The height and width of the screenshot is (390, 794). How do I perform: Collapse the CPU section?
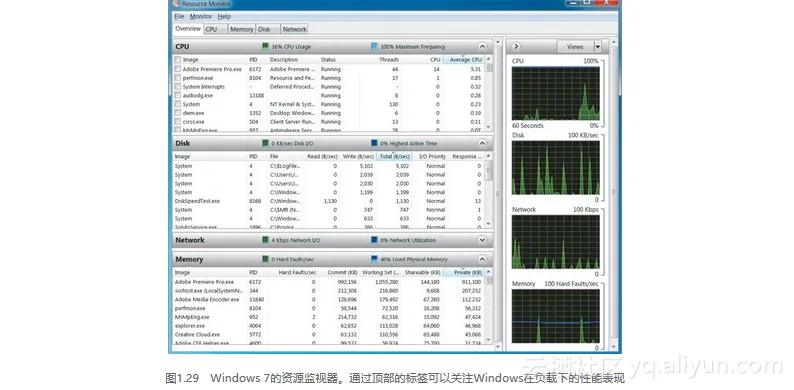tap(482, 47)
